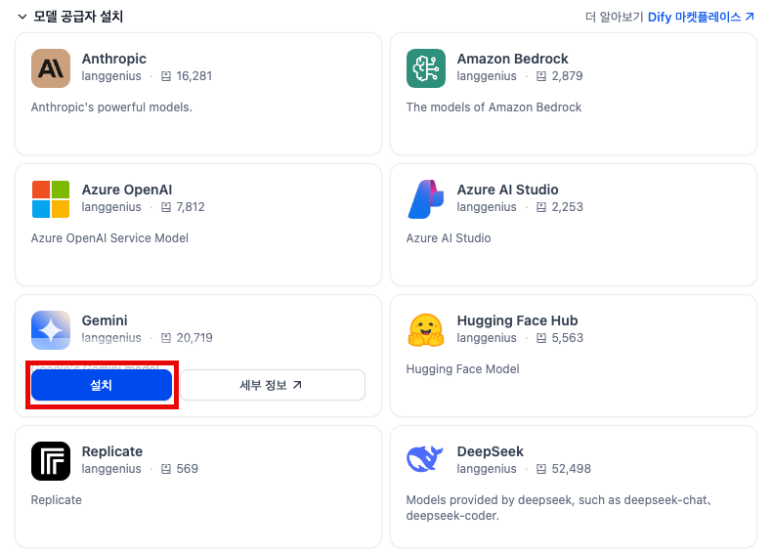Click the DeepSeek models description text
This screenshot has width=773, height=552.
tap(558, 508)
